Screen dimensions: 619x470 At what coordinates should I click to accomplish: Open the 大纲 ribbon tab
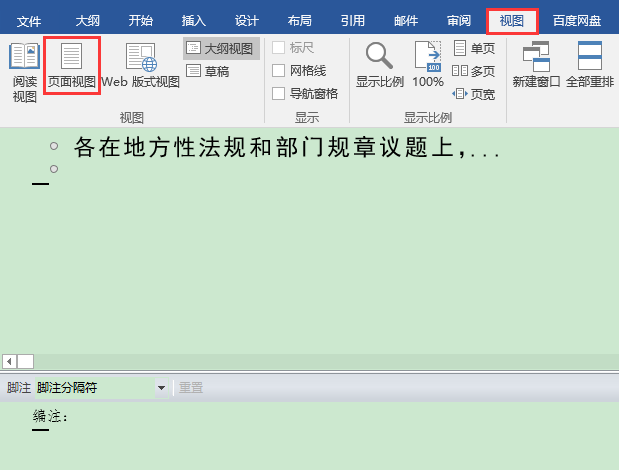point(87,21)
